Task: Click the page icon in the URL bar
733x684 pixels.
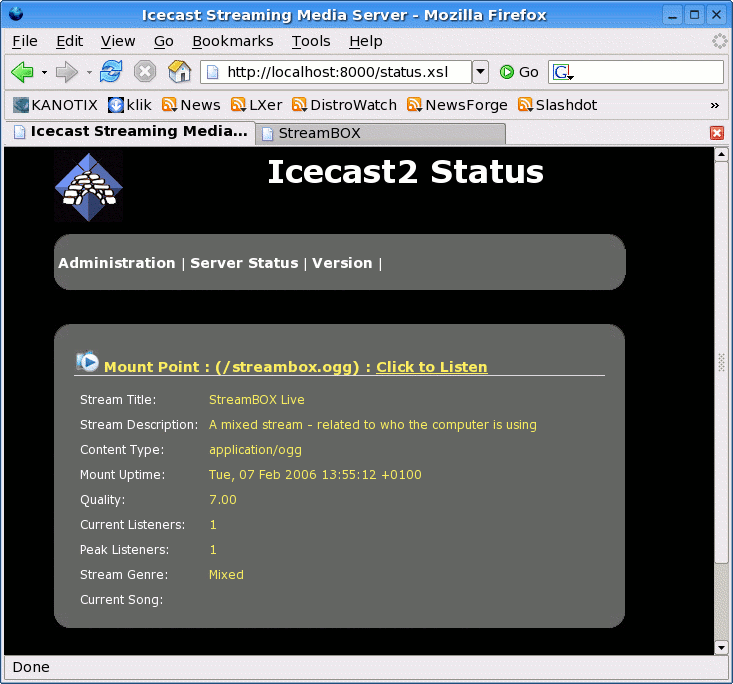Action: pos(213,72)
